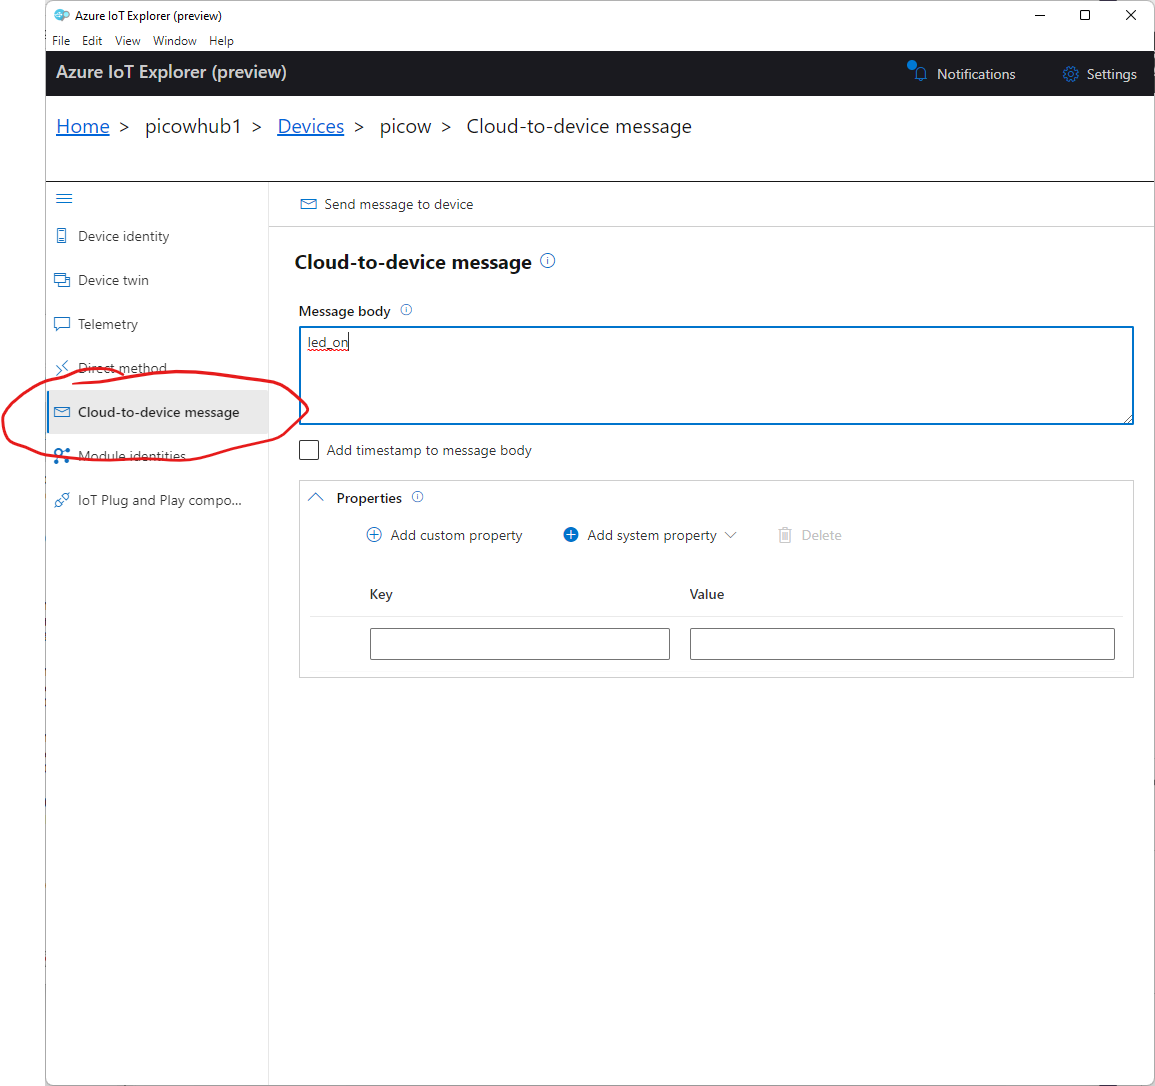Click the picowhub1 breadcrumb text
The width and height of the screenshot is (1155, 1086).
click(193, 127)
